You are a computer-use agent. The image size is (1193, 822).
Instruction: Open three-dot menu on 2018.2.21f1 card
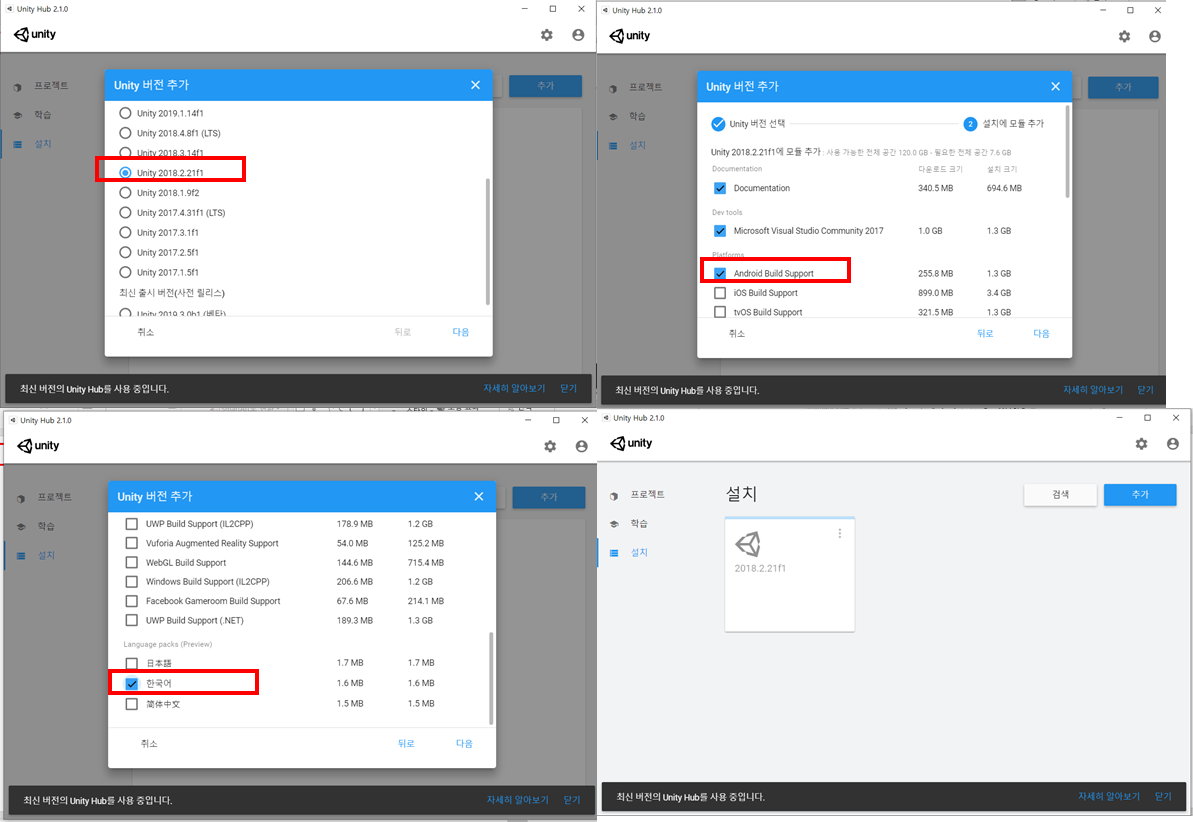(x=839, y=534)
